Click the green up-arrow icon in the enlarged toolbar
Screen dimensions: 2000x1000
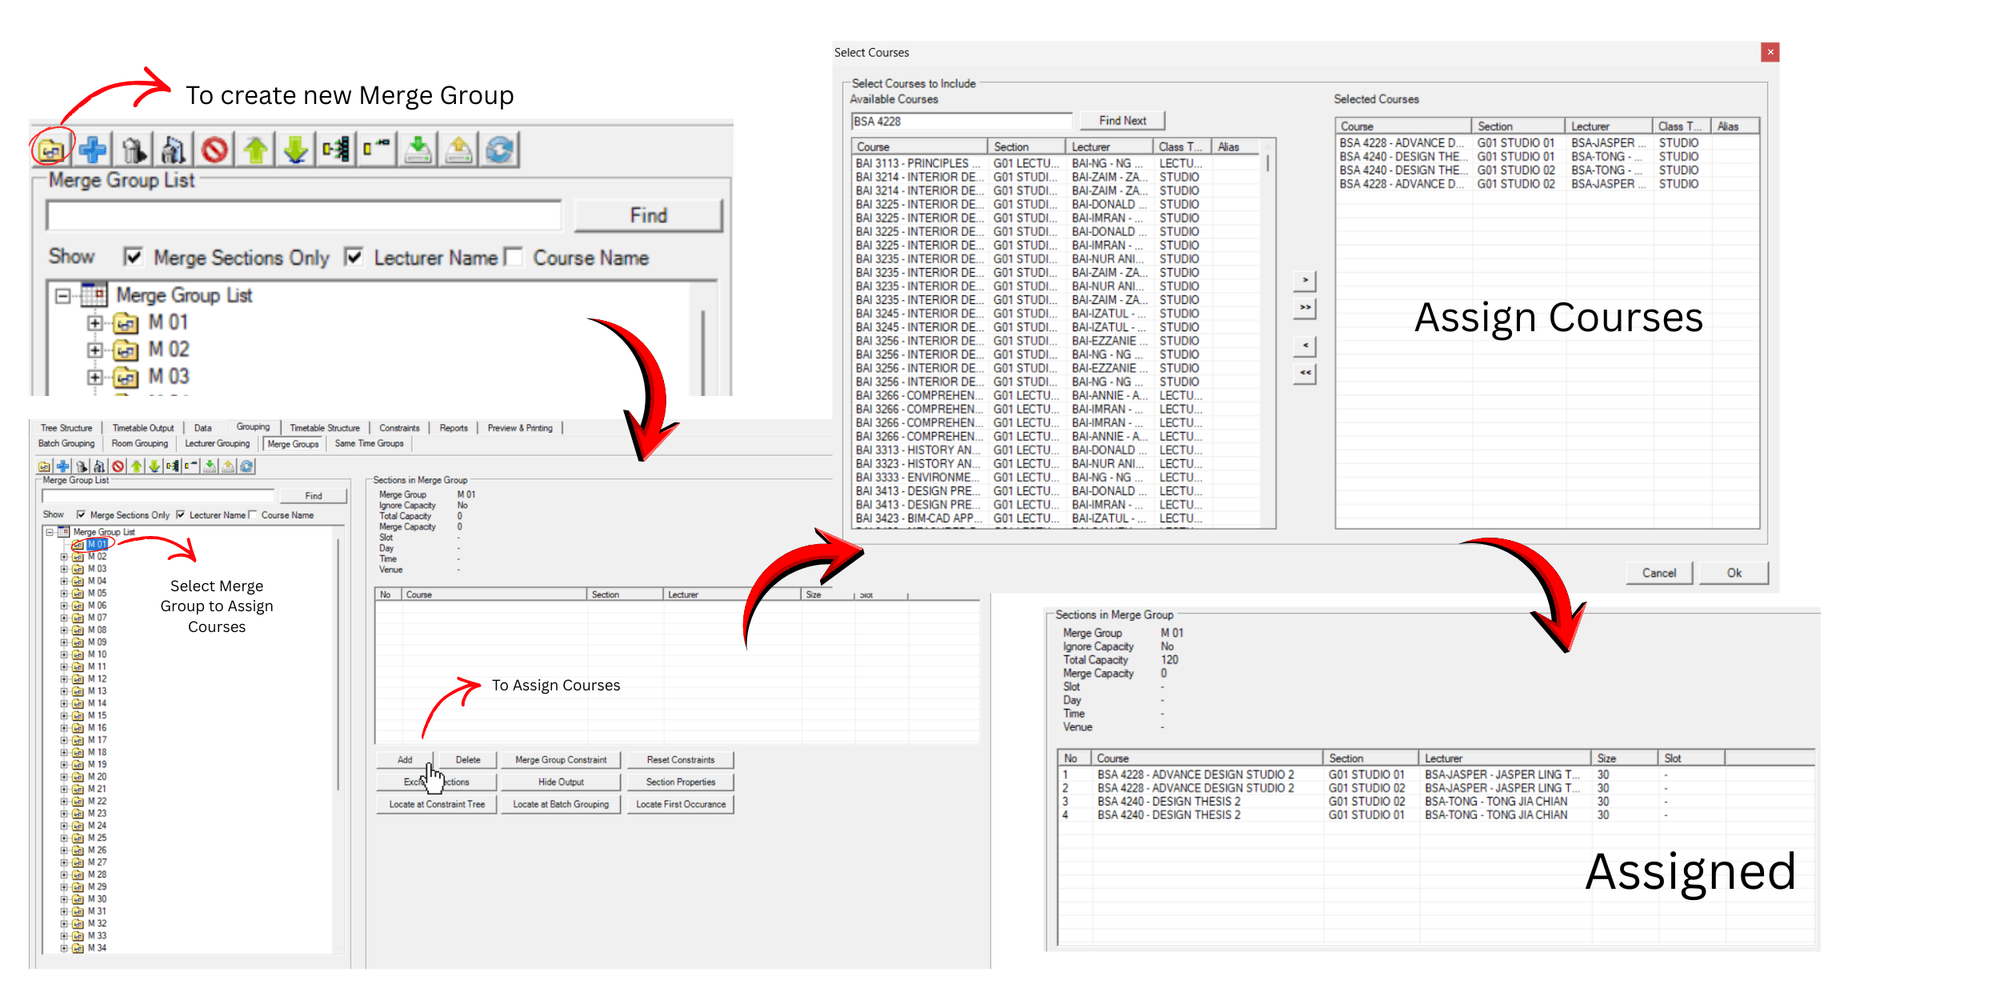tap(256, 150)
